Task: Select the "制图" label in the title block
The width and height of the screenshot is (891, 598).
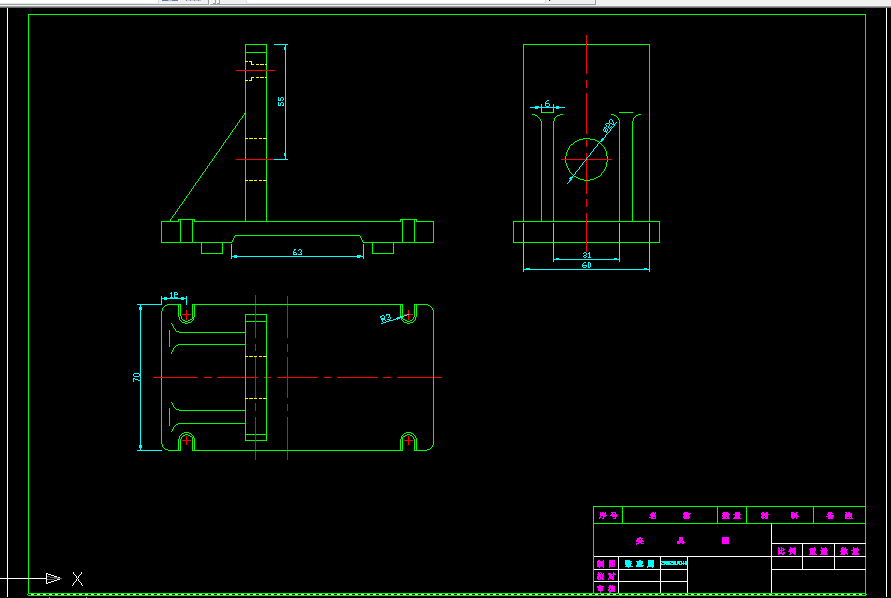Action: pos(606,563)
